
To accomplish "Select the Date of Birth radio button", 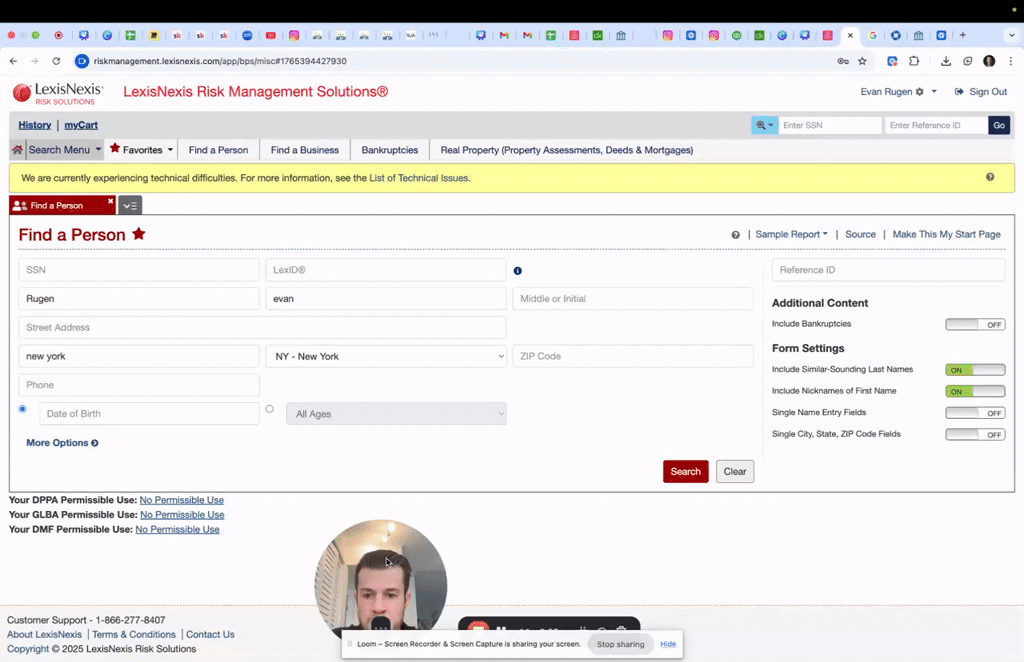I will tap(22, 408).
